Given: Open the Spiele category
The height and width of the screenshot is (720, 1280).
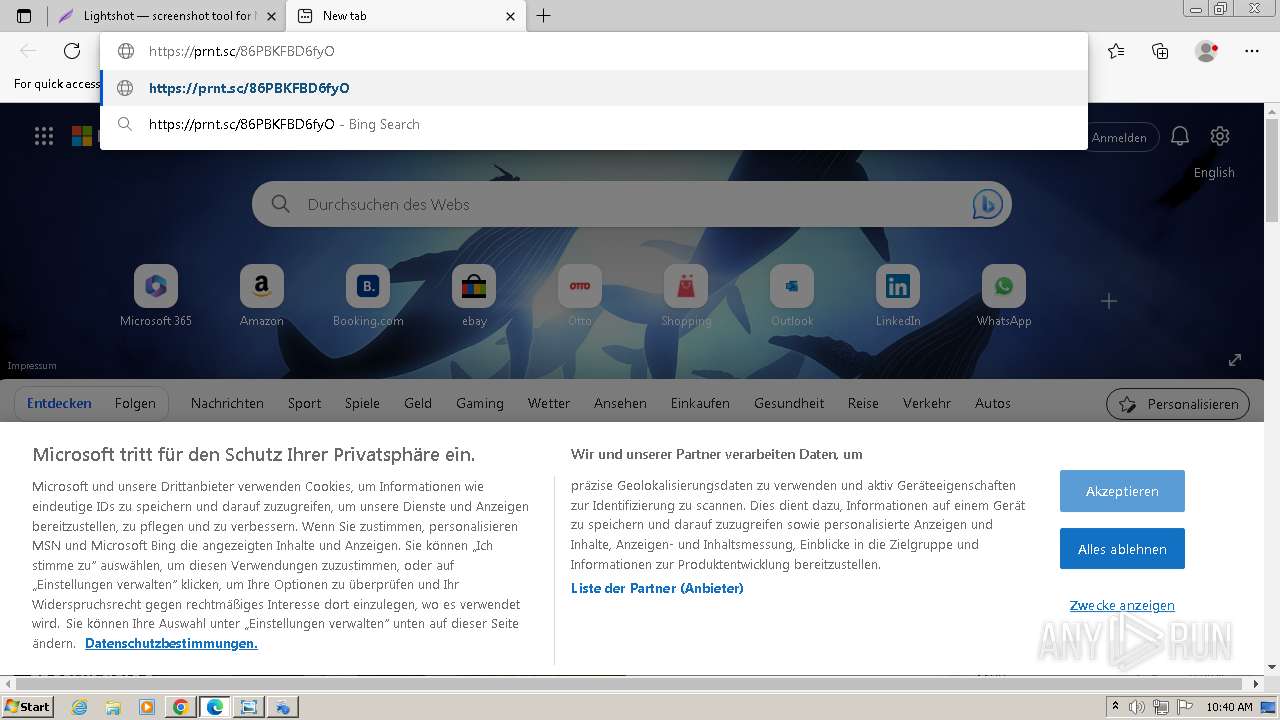Looking at the screenshot, I should click(x=362, y=403).
